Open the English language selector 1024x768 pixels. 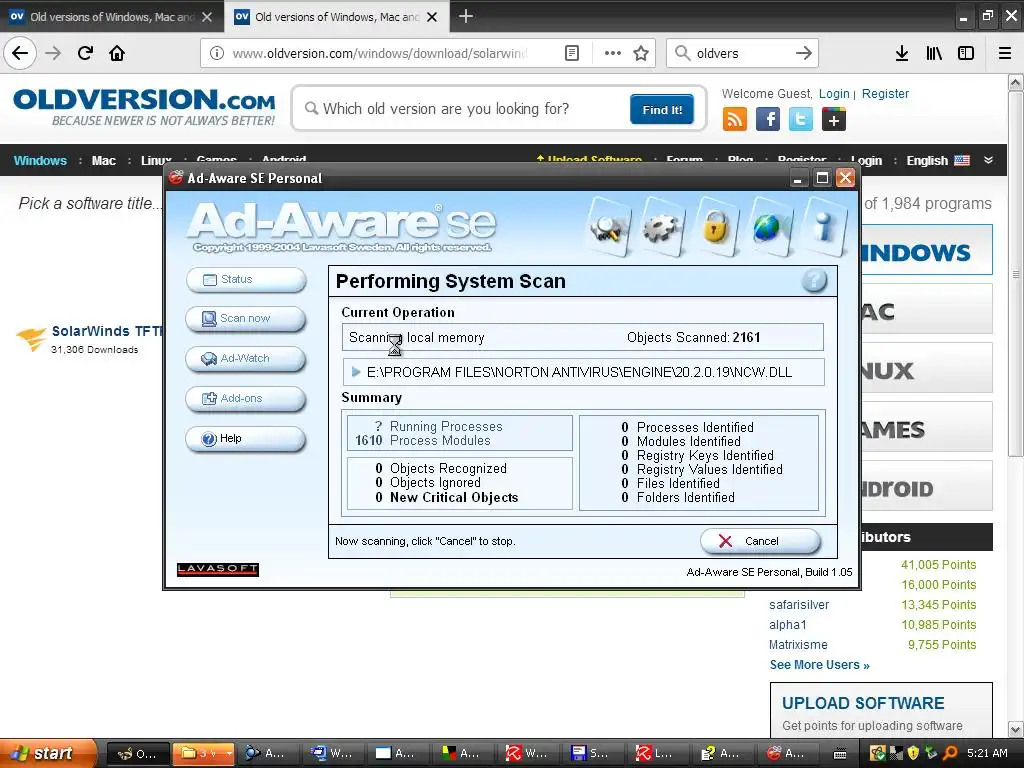(x=938, y=161)
